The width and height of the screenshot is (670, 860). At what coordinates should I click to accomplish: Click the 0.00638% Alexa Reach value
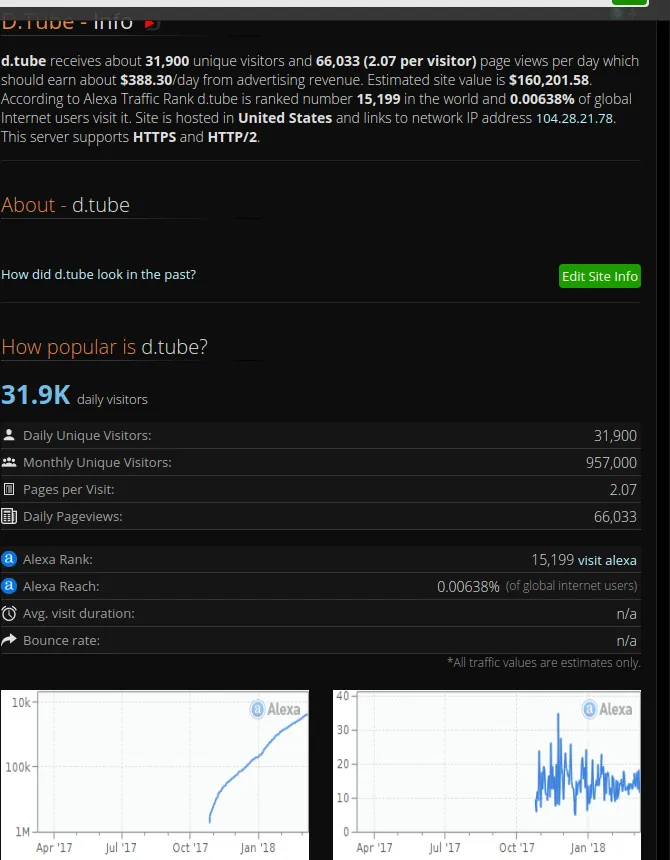[x=468, y=587]
